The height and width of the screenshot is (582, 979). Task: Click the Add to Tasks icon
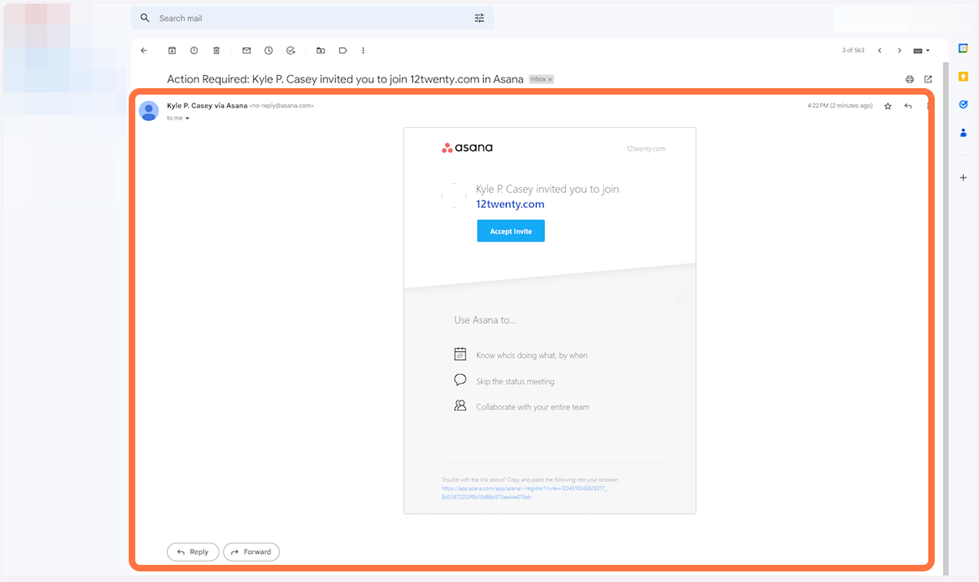coord(291,50)
